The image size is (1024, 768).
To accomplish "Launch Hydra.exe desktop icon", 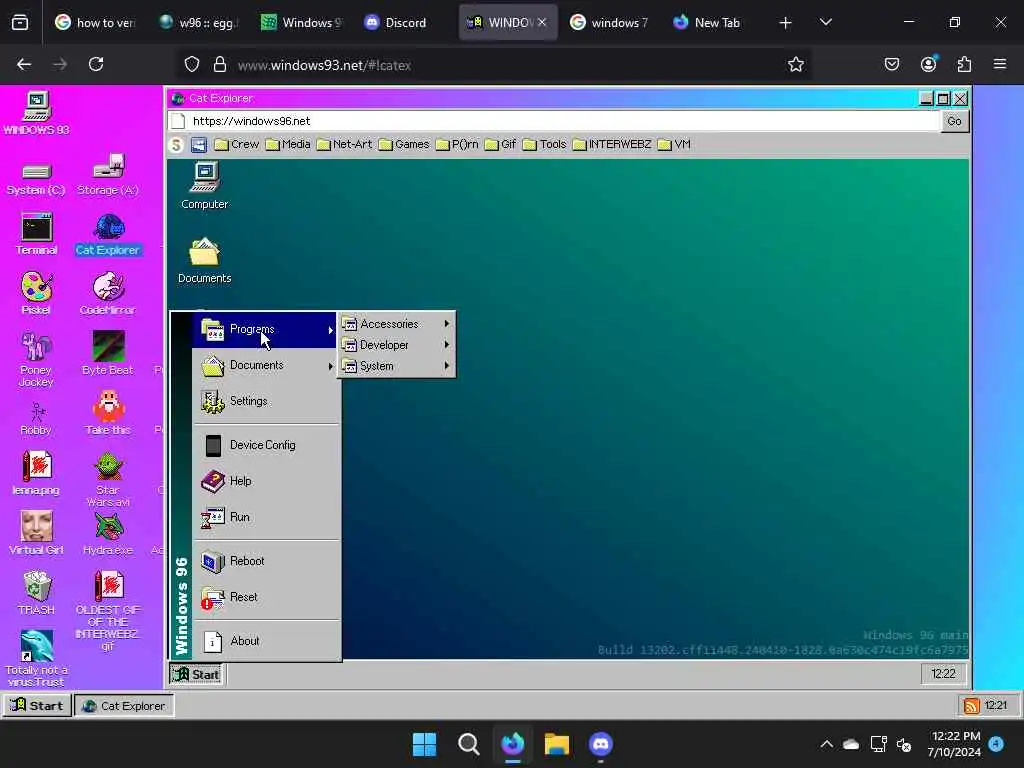I will point(108,534).
